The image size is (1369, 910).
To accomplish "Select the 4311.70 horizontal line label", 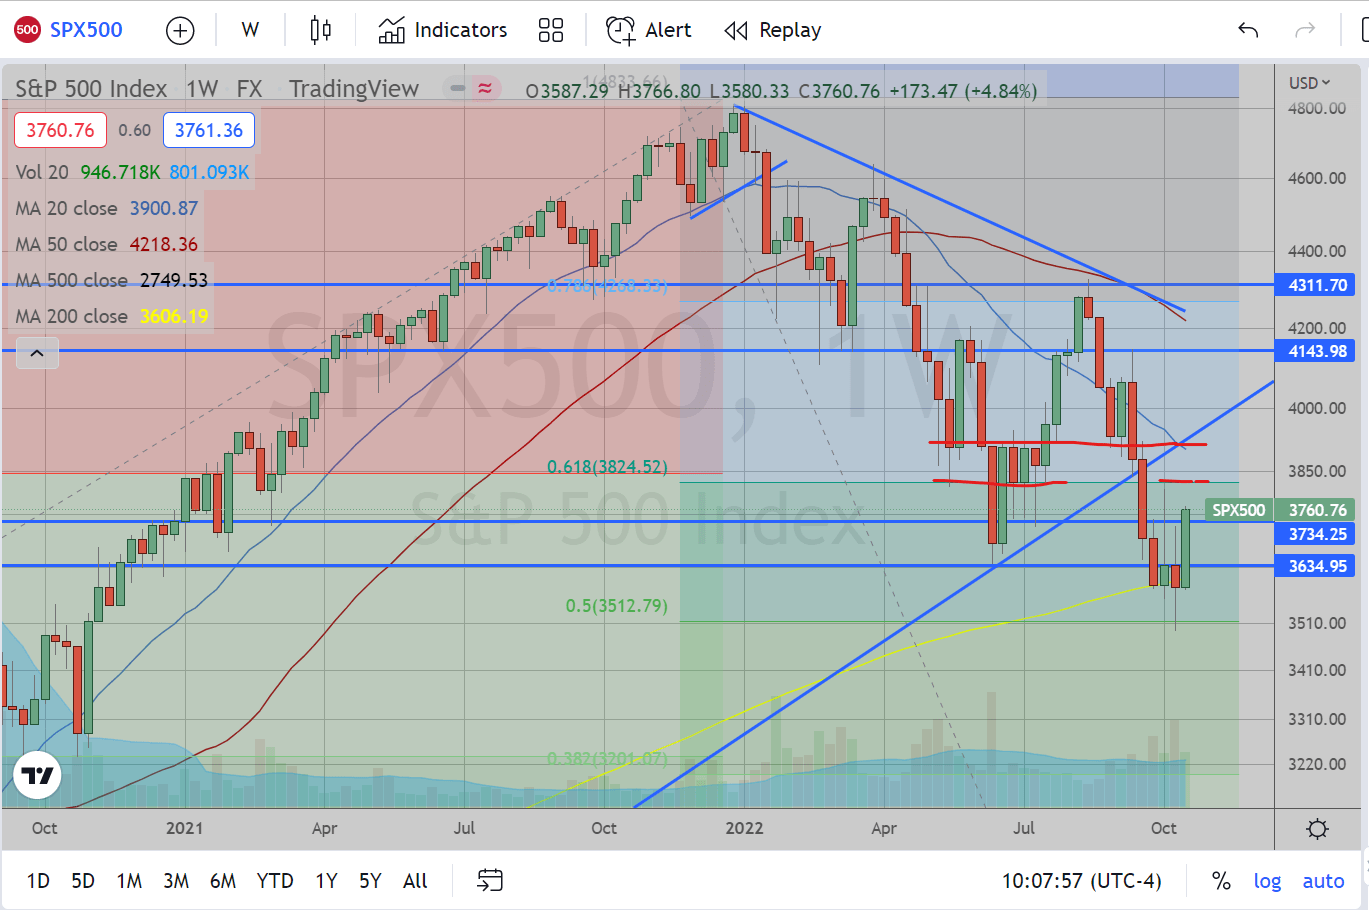I will coord(1315,285).
